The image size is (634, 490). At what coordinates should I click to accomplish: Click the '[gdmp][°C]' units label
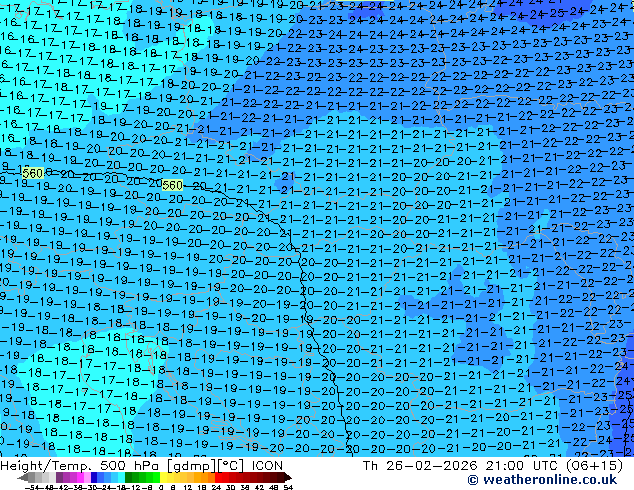coord(205,466)
